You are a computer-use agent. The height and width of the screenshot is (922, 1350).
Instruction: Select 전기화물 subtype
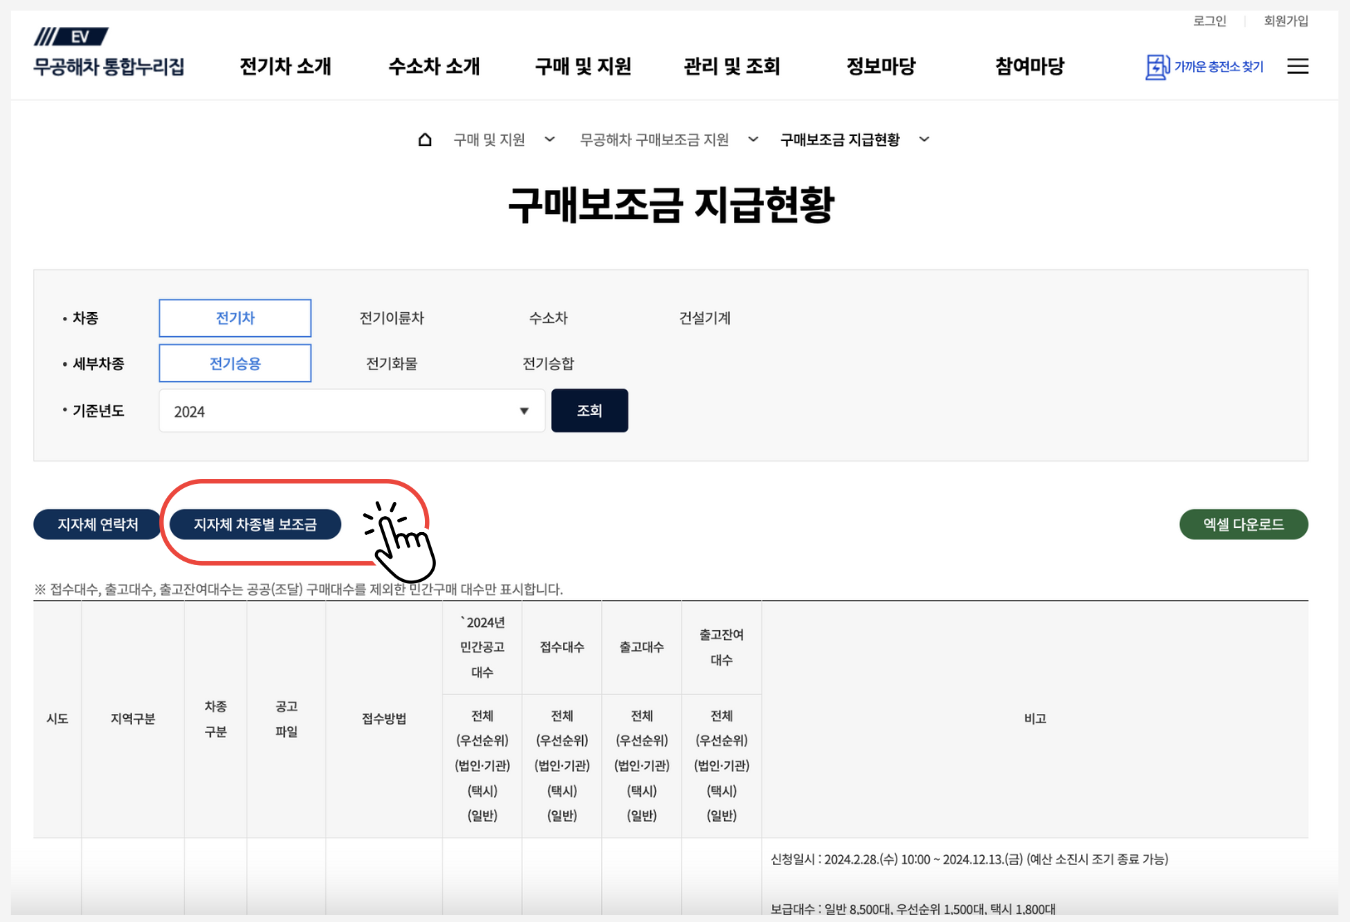(390, 362)
